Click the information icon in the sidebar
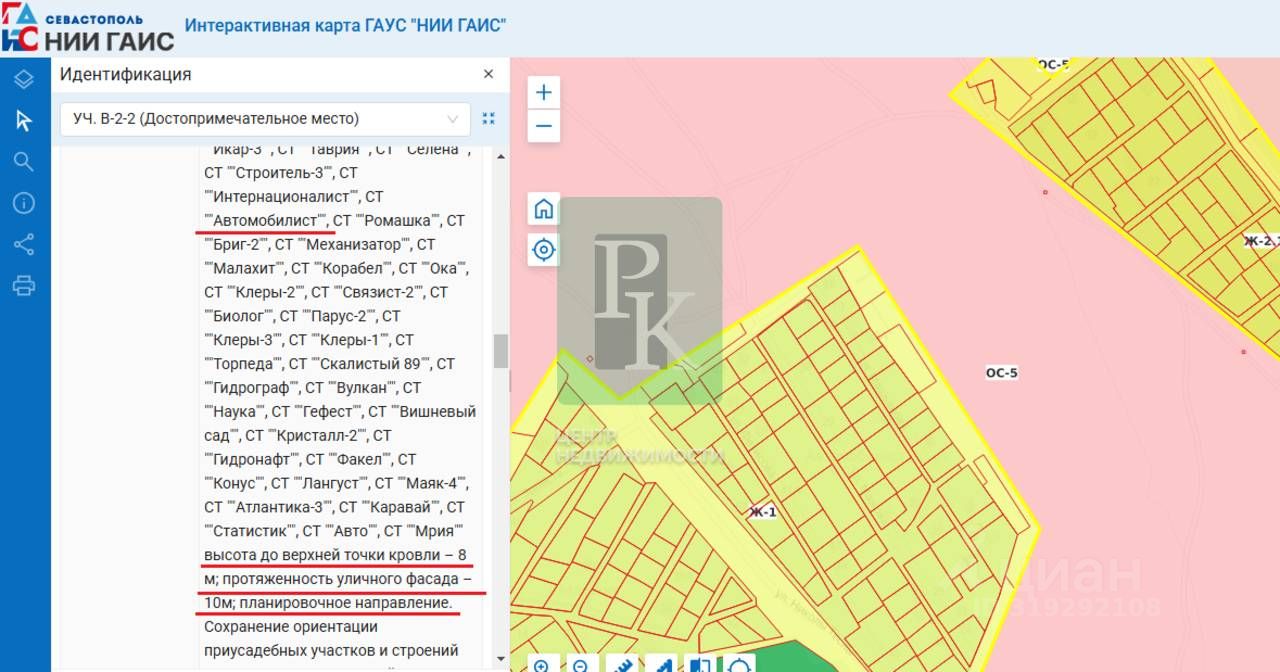Screen dimensions: 1280x672 click(x=24, y=204)
